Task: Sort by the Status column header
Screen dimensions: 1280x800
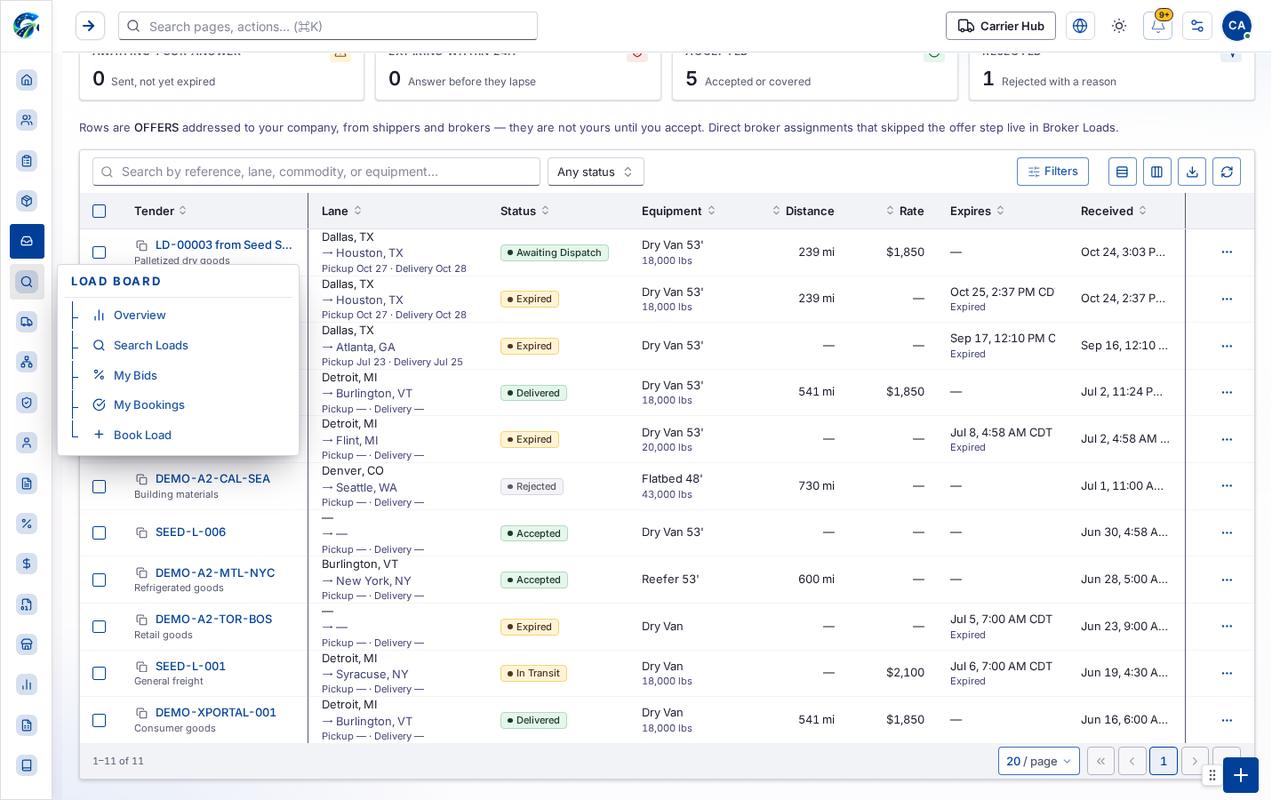Action: click(525, 211)
